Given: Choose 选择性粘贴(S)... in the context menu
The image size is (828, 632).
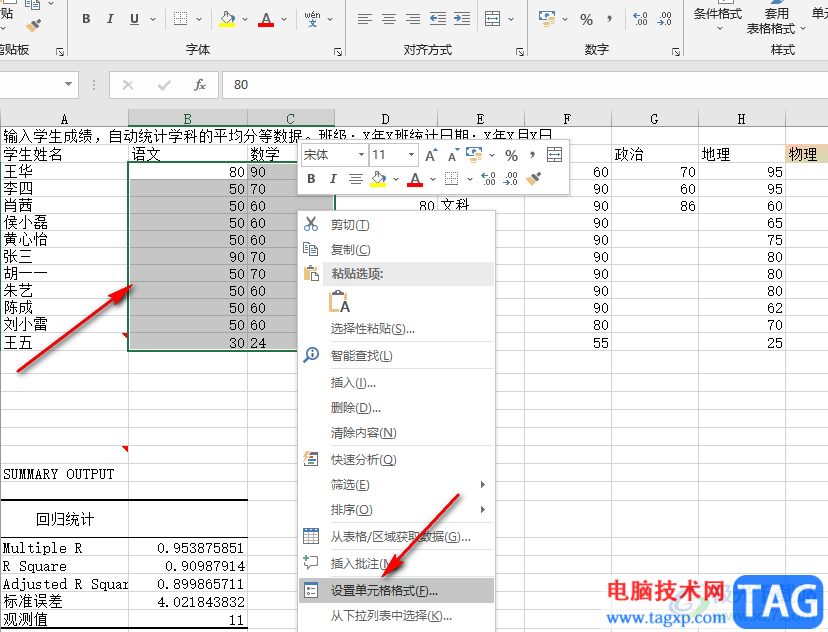Looking at the screenshot, I should click(x=397, y=329).
